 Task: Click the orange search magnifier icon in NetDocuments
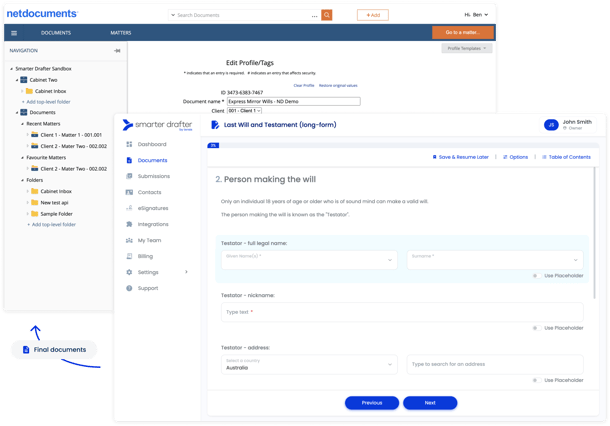coord(326,15)
